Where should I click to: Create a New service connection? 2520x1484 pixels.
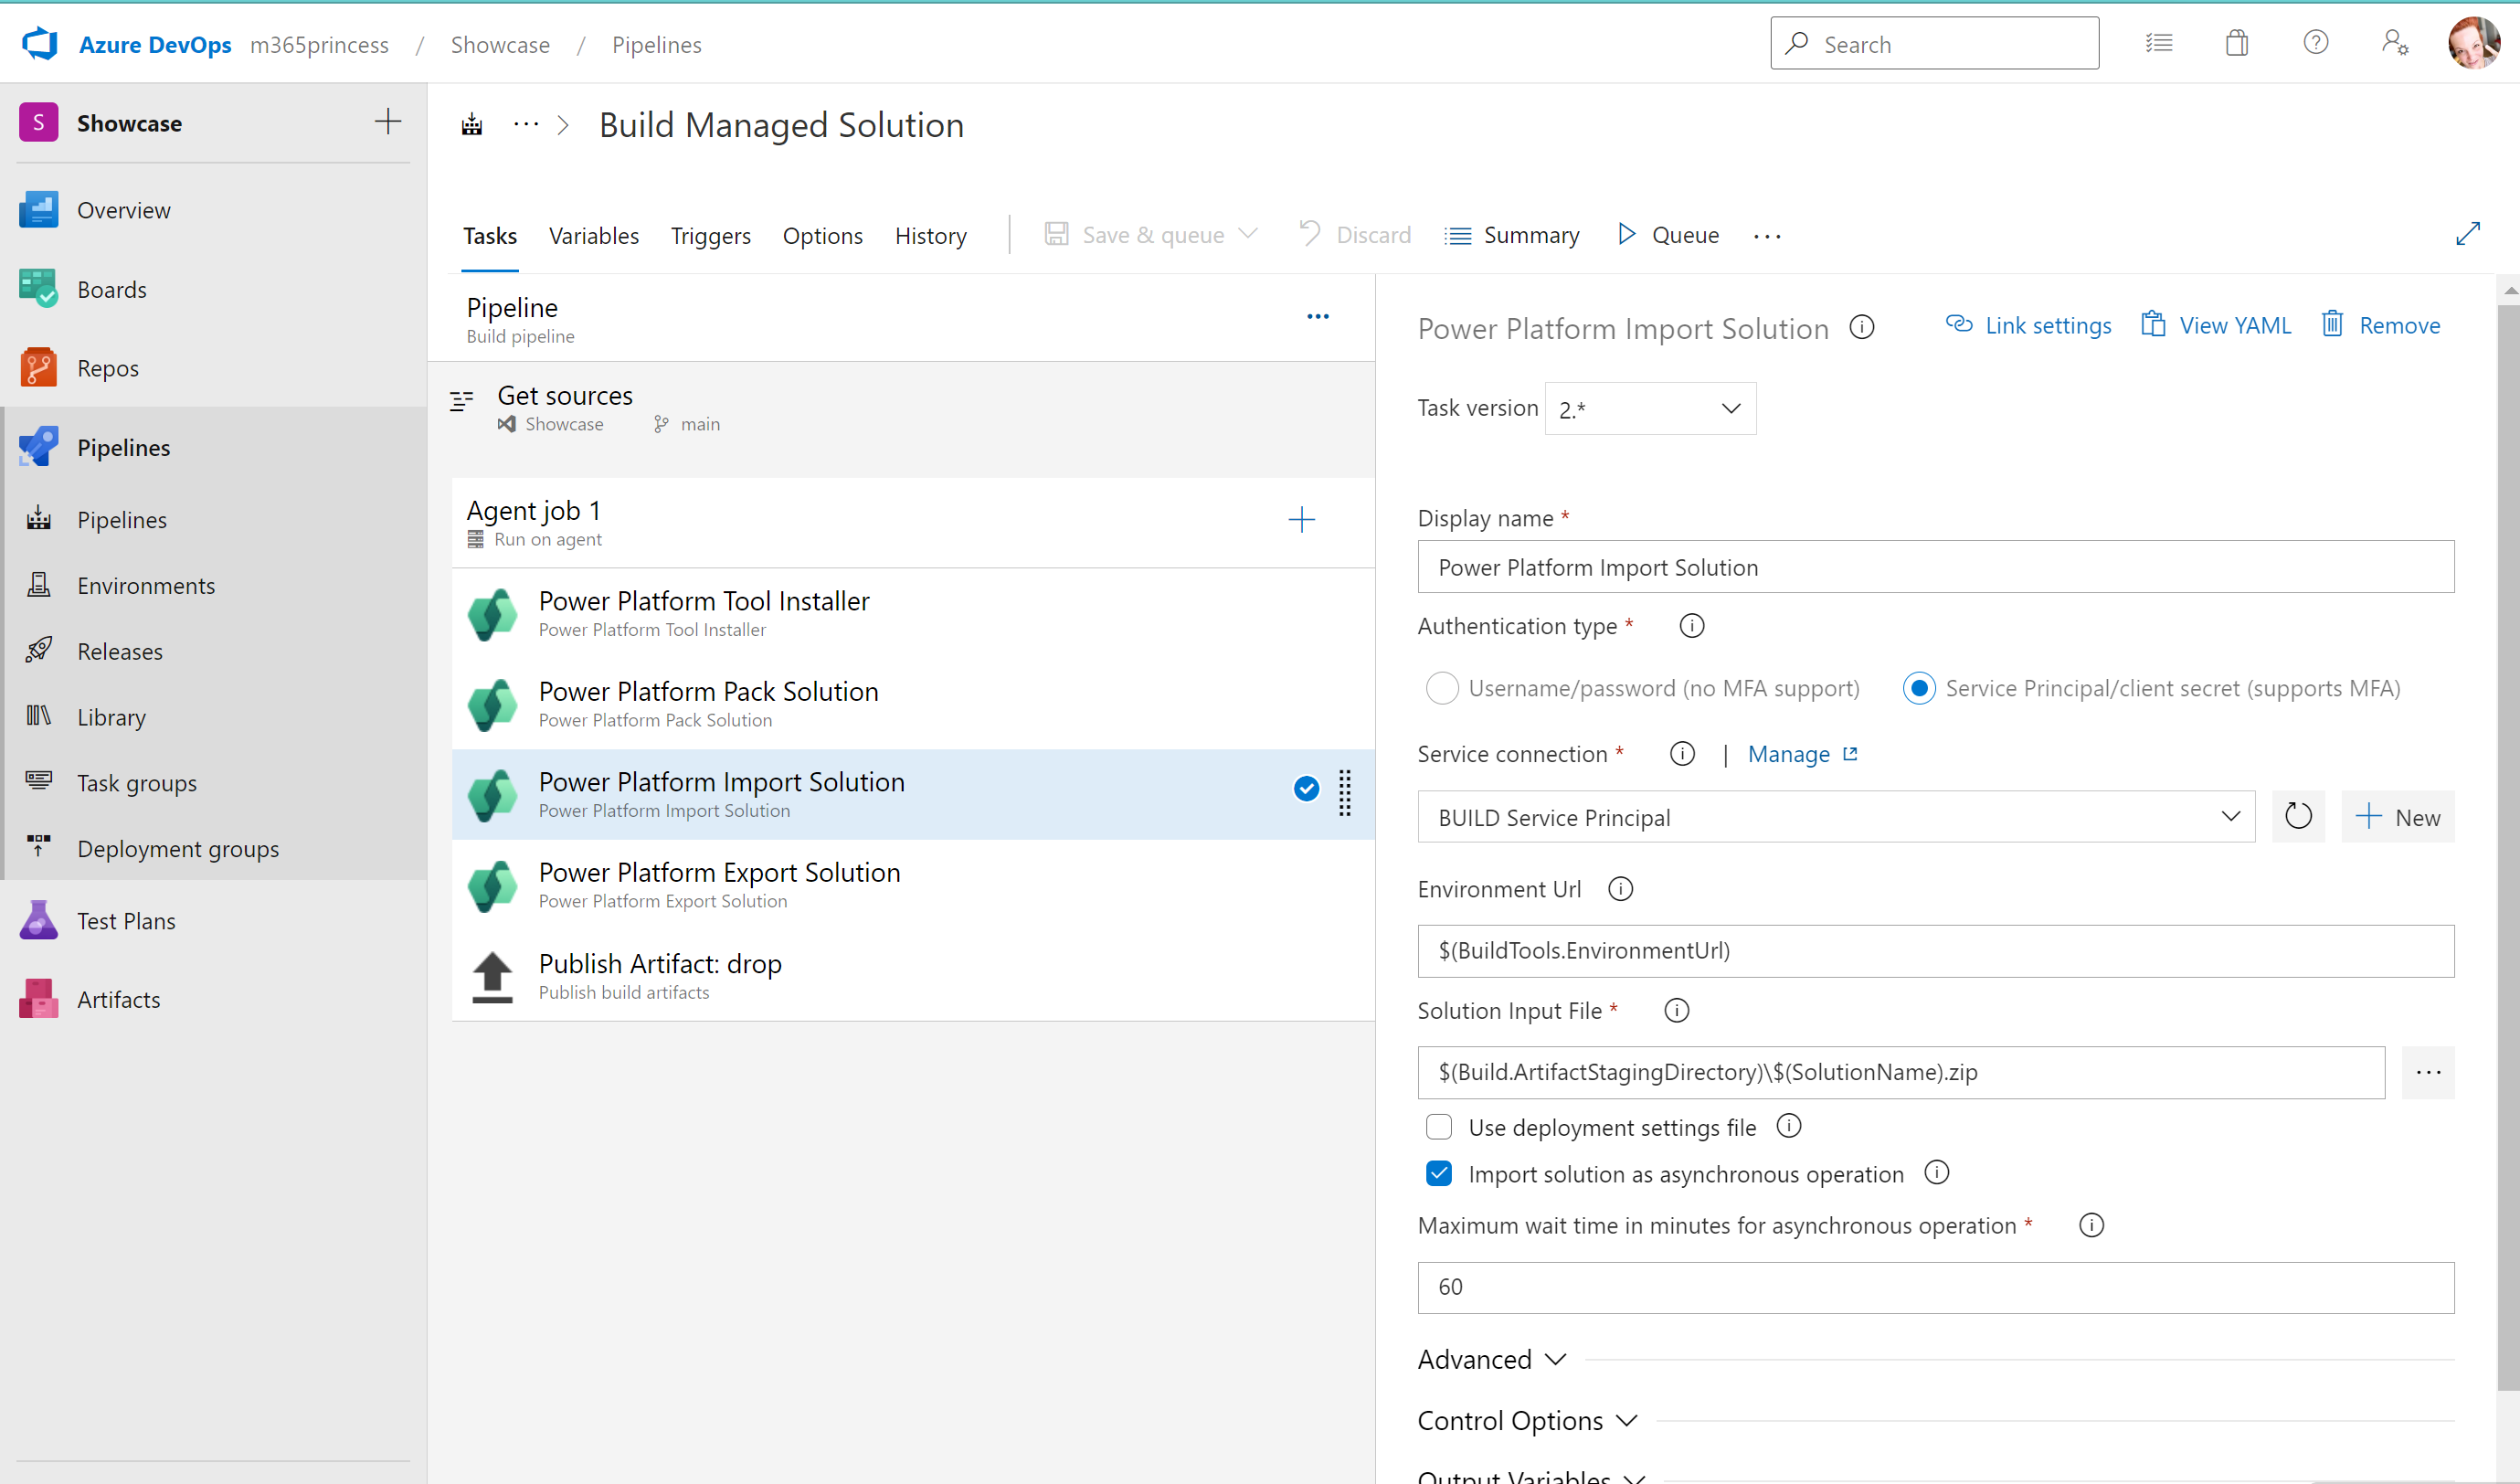(2398, 817)
